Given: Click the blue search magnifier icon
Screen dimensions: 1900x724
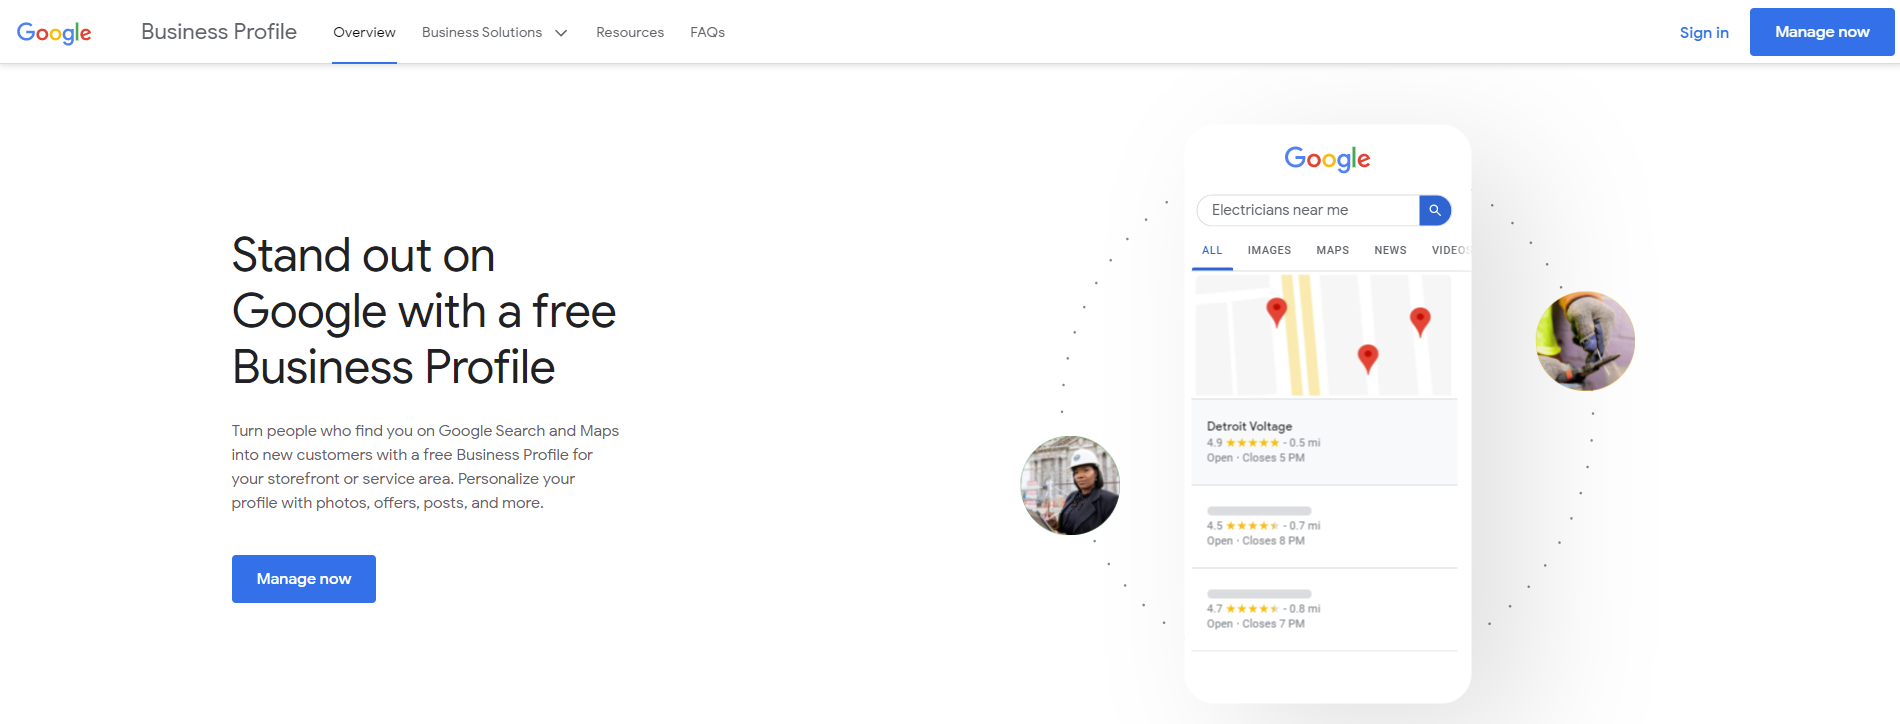Looking at the screenshot, I should (1435, 210).
